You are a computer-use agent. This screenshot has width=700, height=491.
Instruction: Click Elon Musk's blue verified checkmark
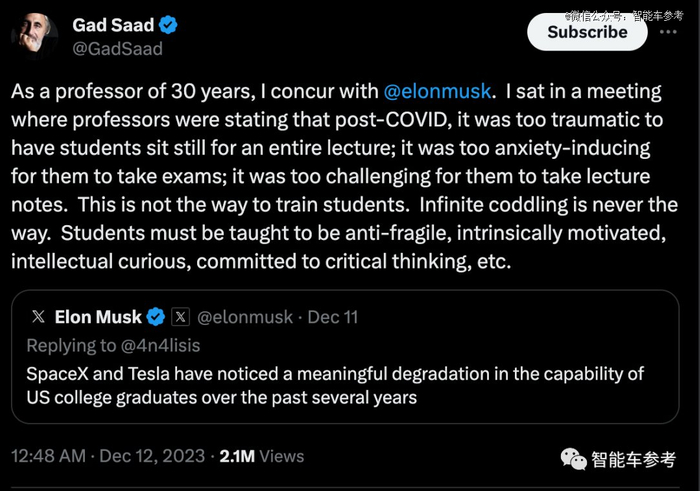[x=156, y=317]
